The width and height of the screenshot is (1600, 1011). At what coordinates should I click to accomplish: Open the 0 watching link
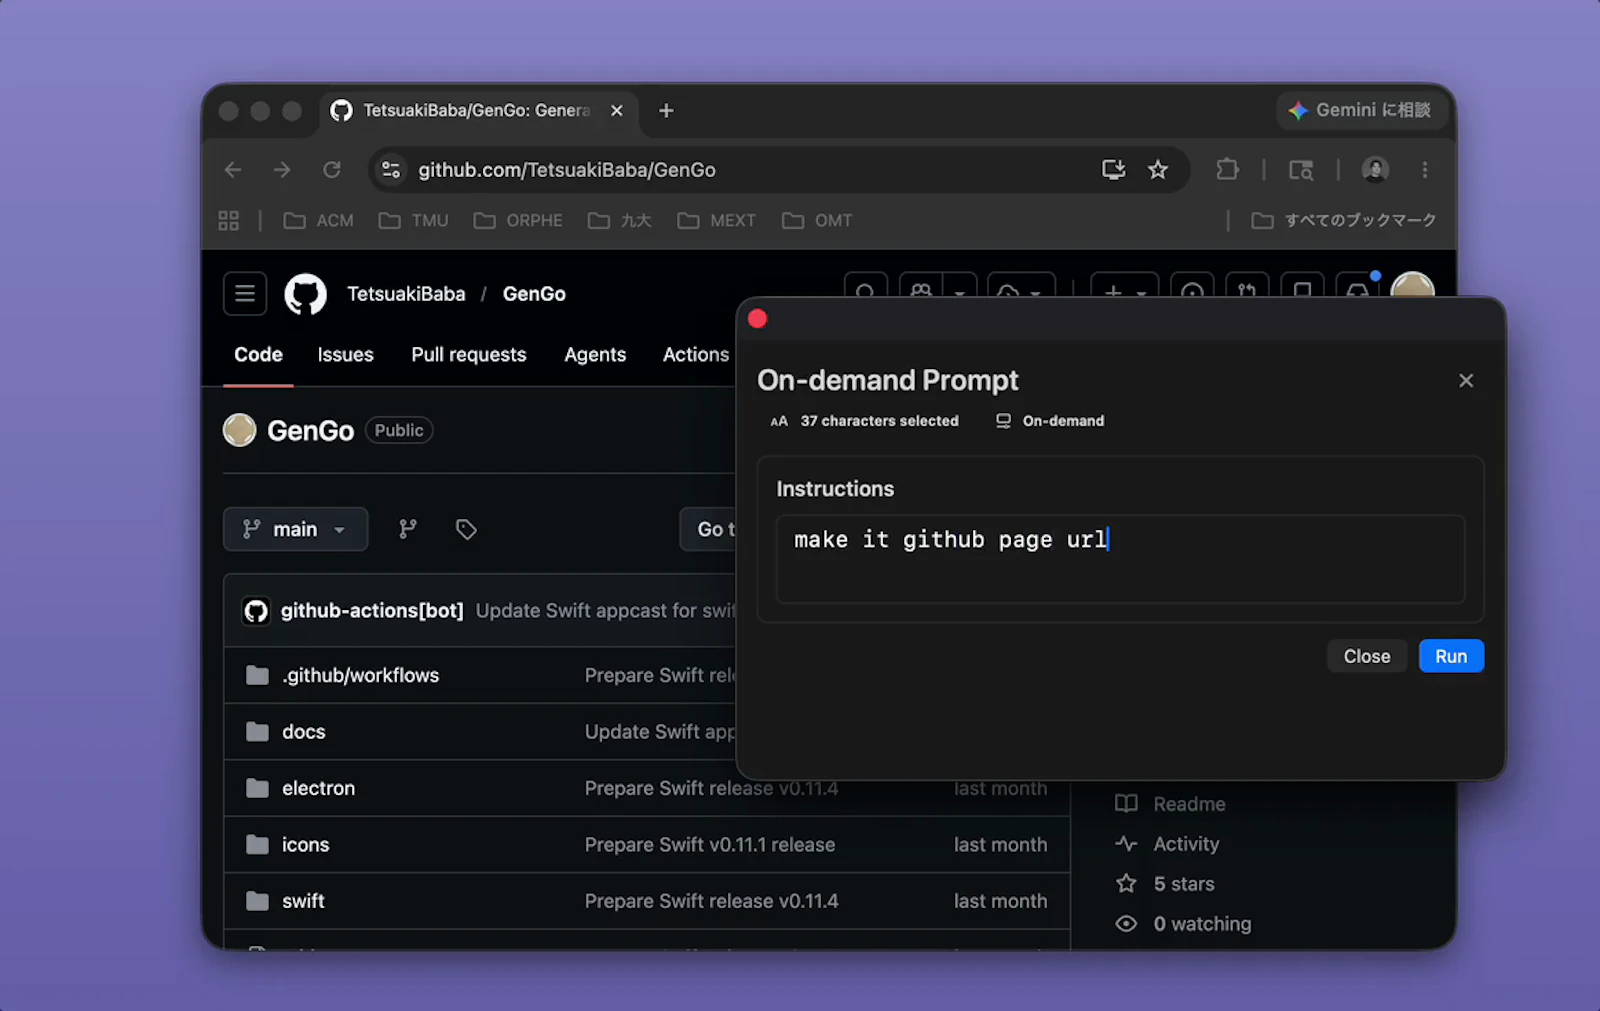click(x=1183, y=924)
